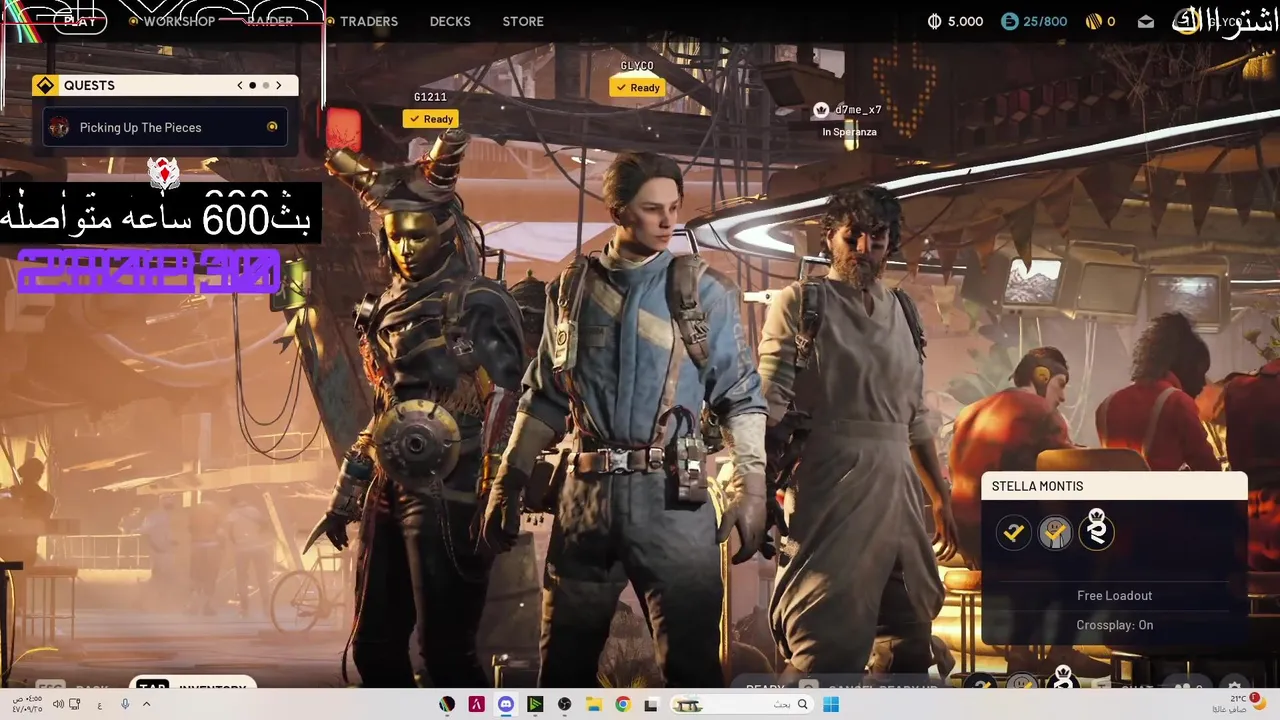The width and height of the screenshot is (1280, 720).
Task: Click the crown icon beside d7me_x7
Action: point(821,110)
